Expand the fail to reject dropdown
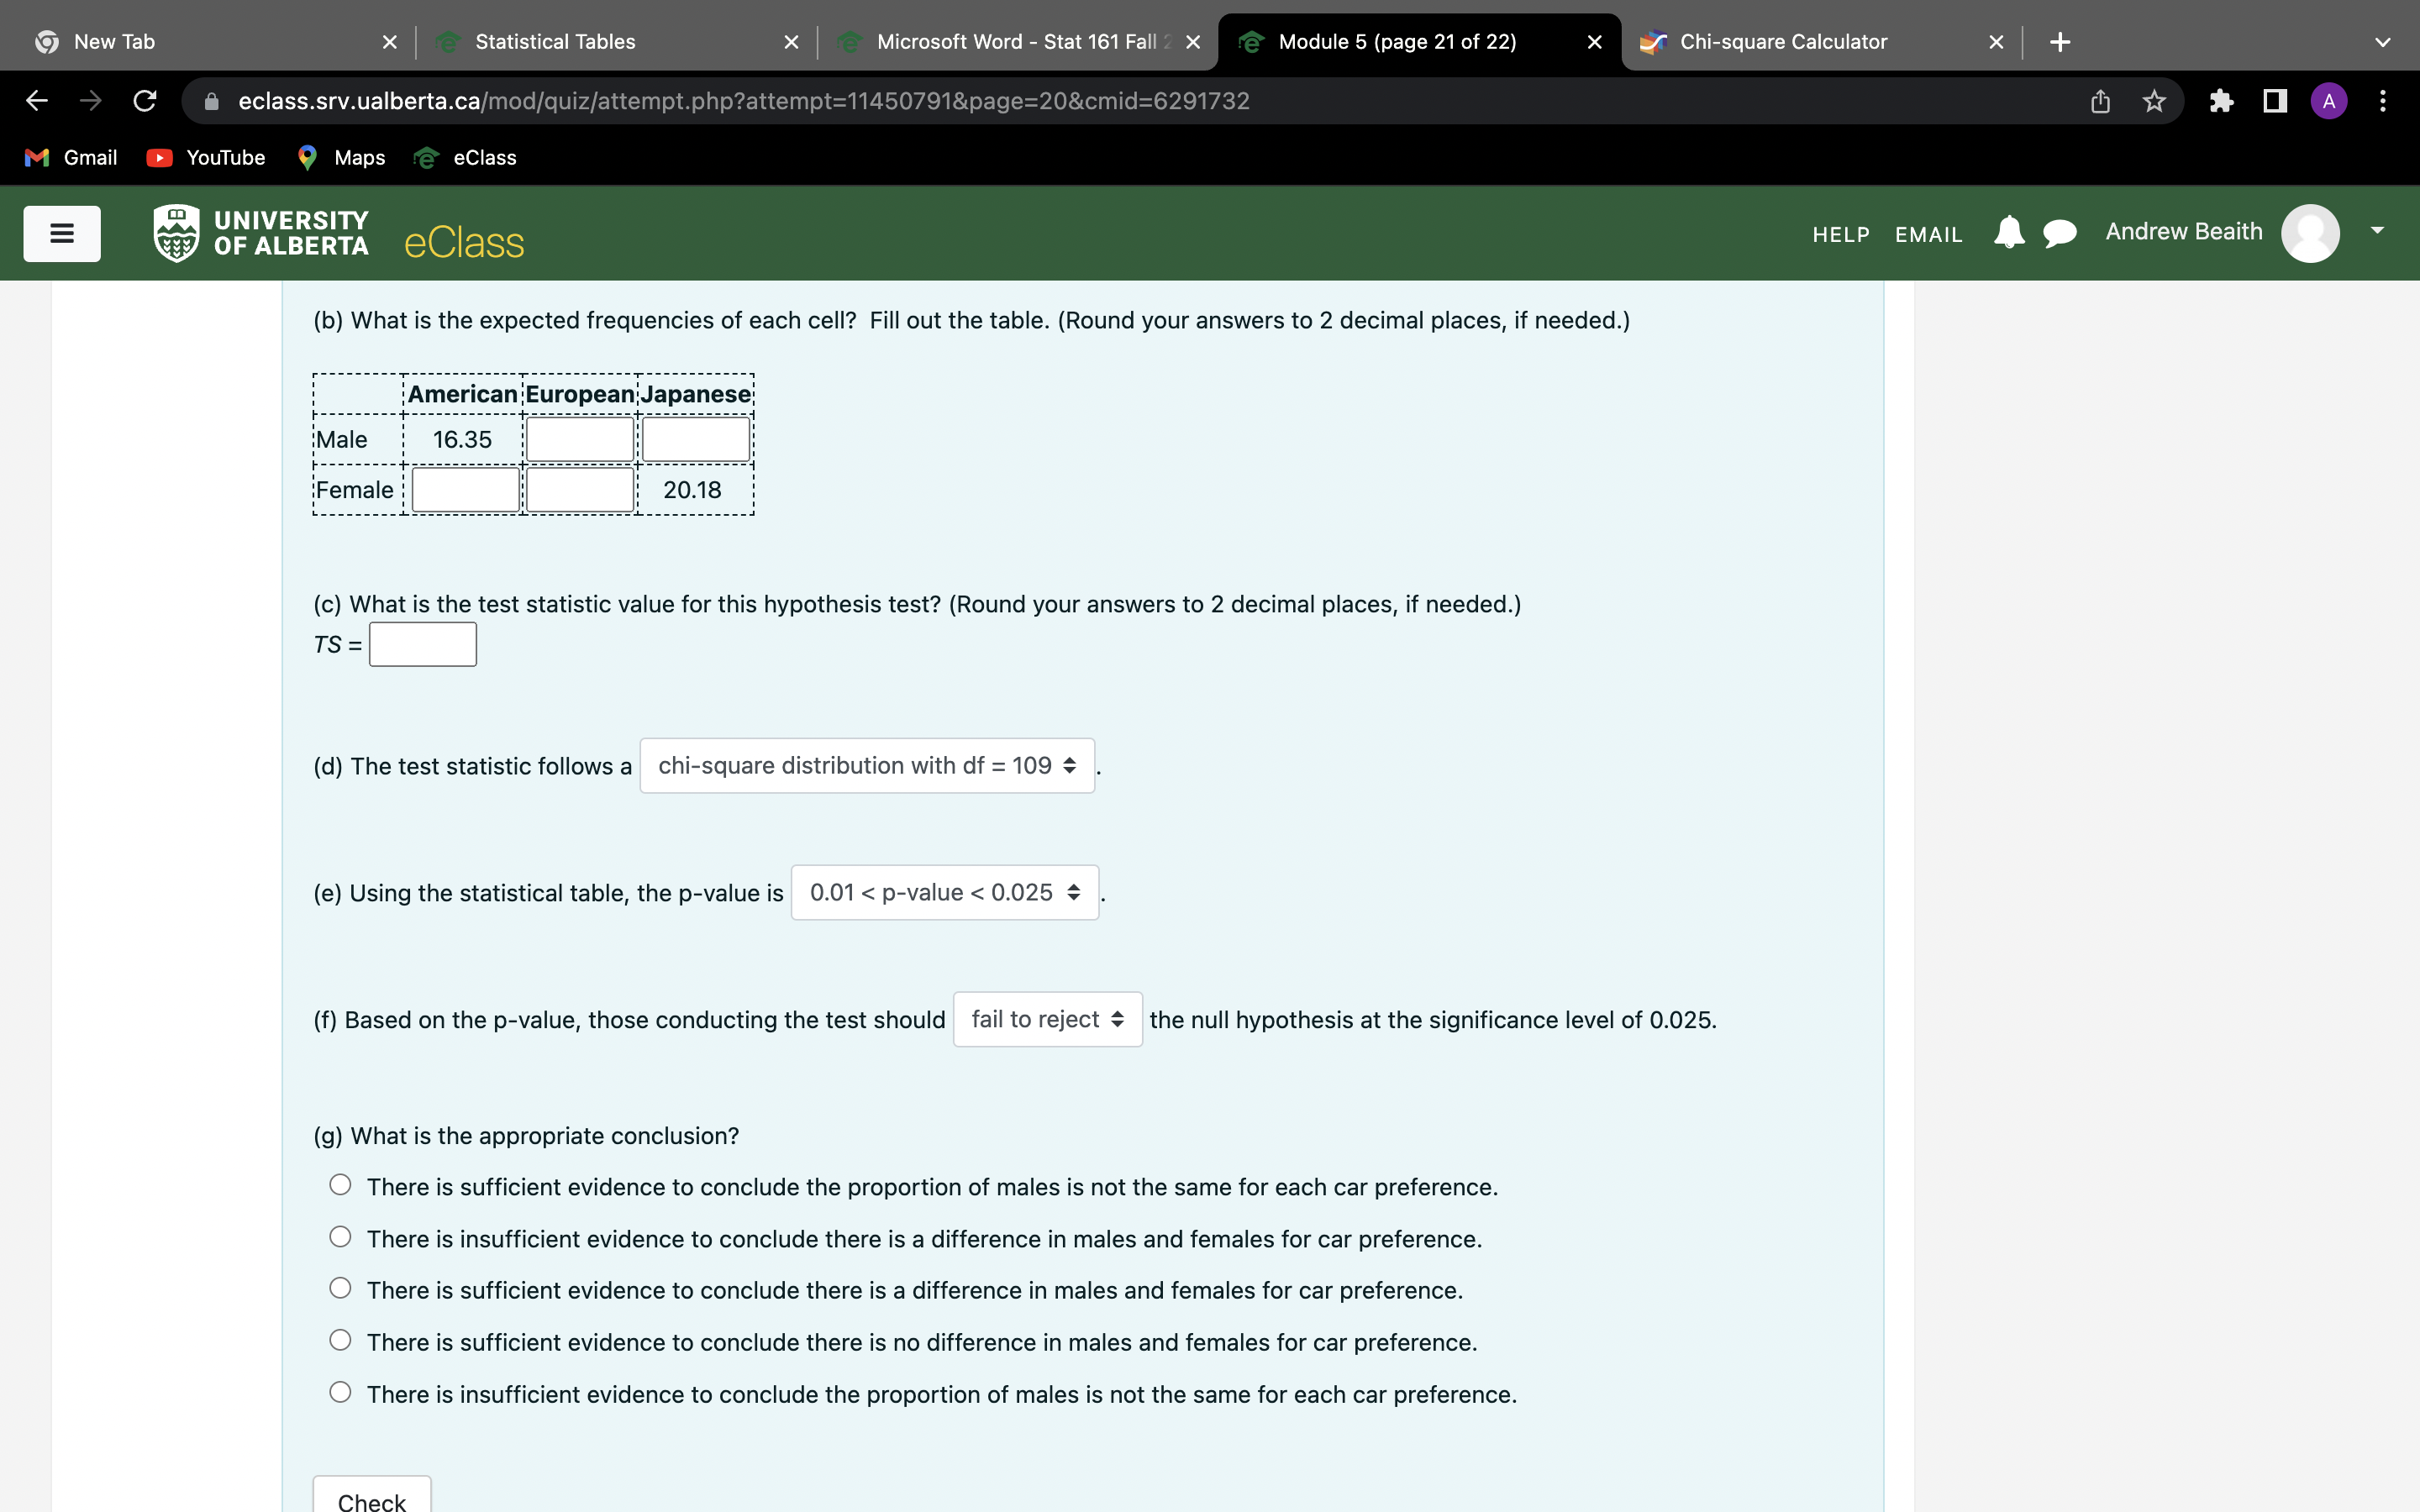Screen dimensions: 2420x1512 click(1047, 1020)
